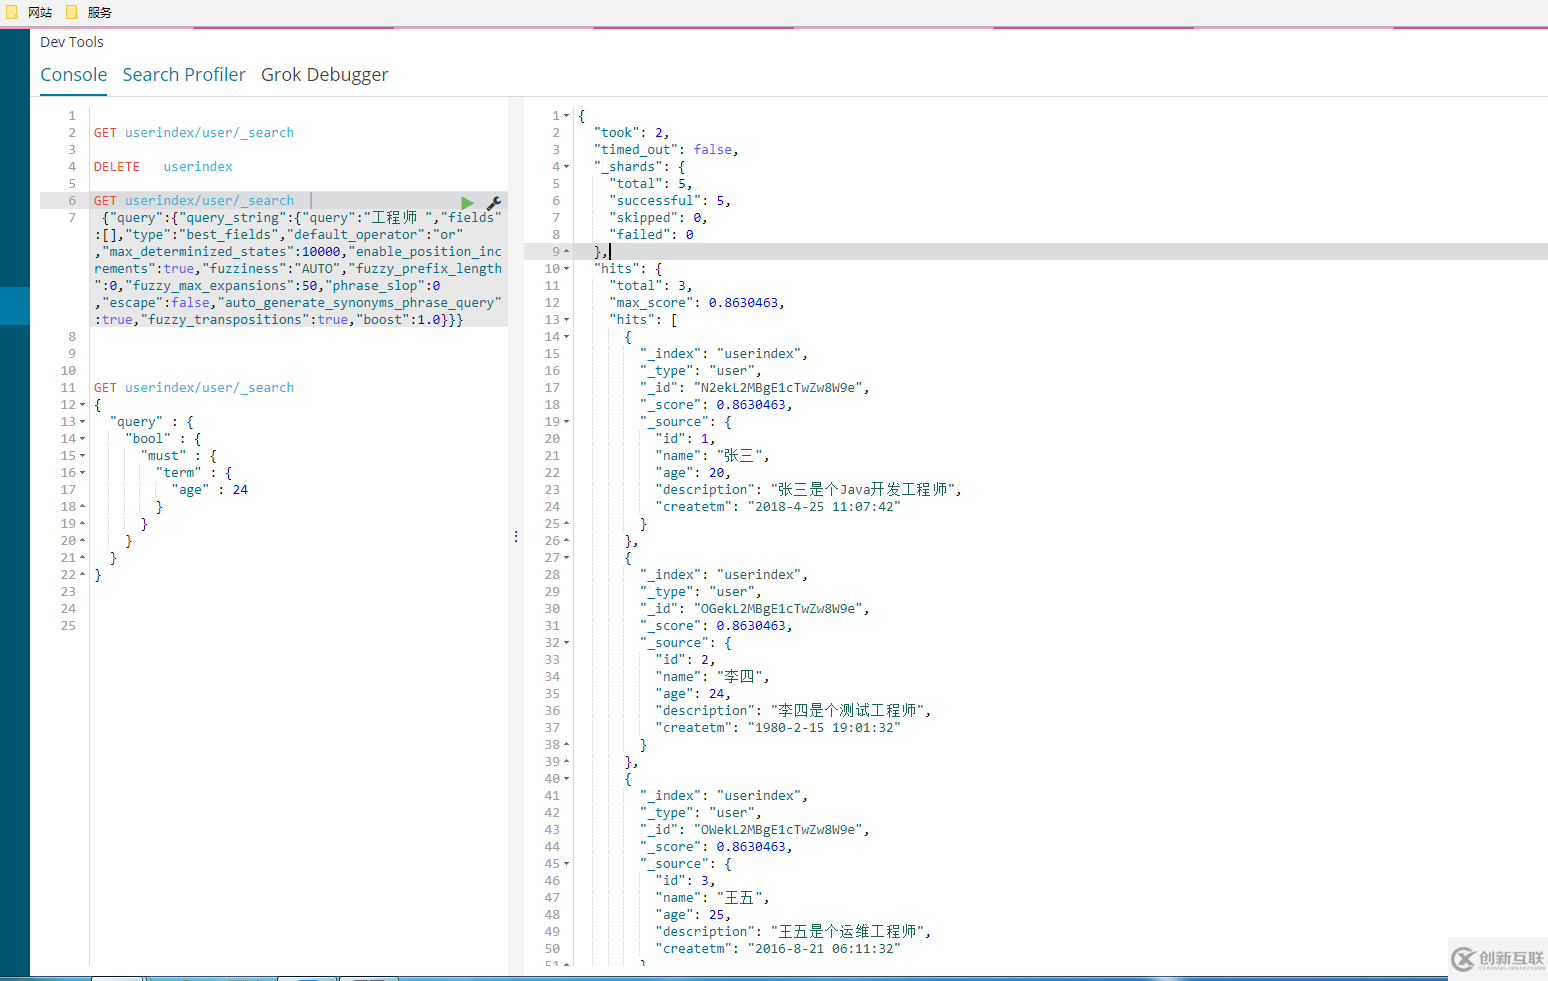The height and width of the screenshot is (981, 1548).
Task: Click the "_id": "N2ekL2MBgE1cTwZw8W9e" line
Action: point(755,388)
